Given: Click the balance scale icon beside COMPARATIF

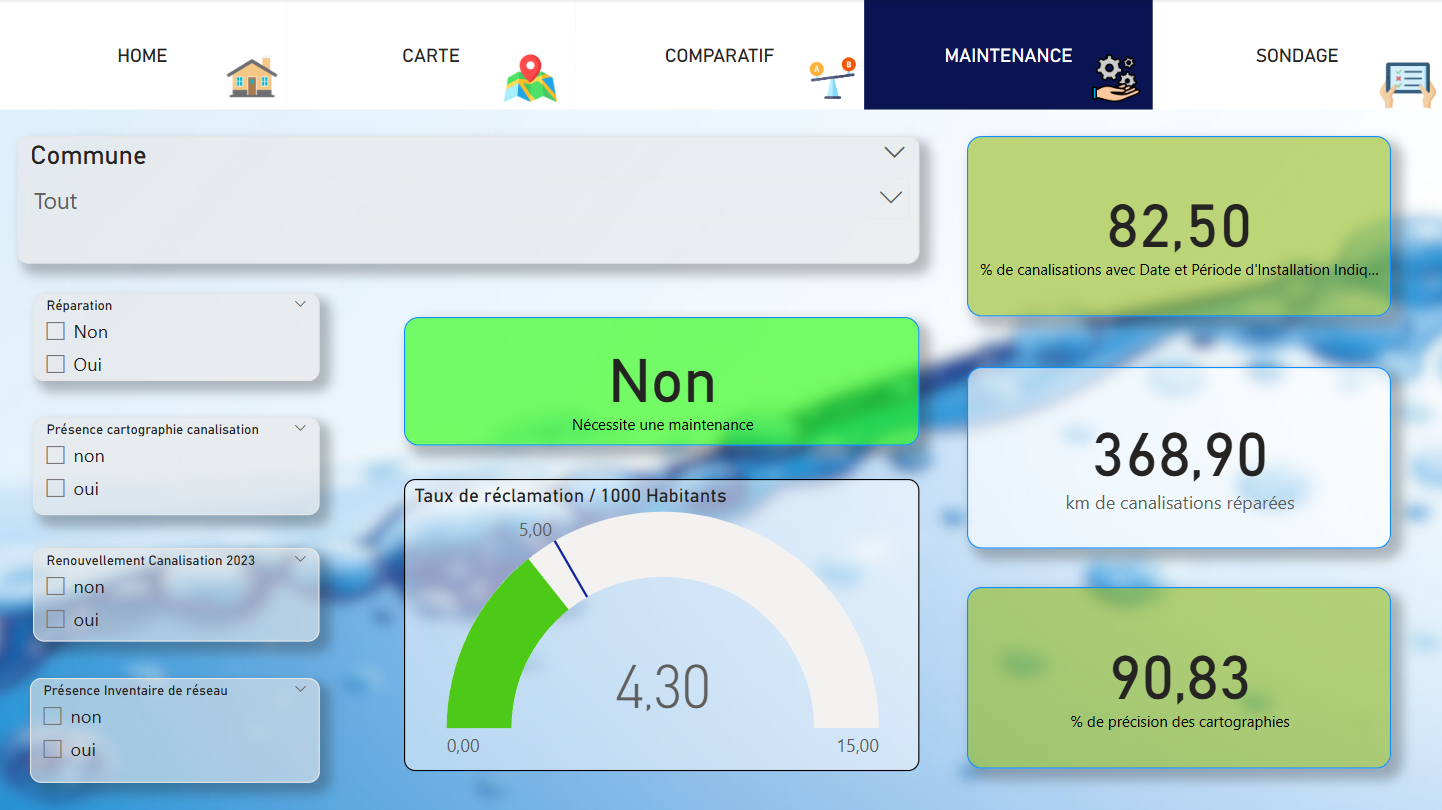Looking at the screenshot, I should coord(832,79).
